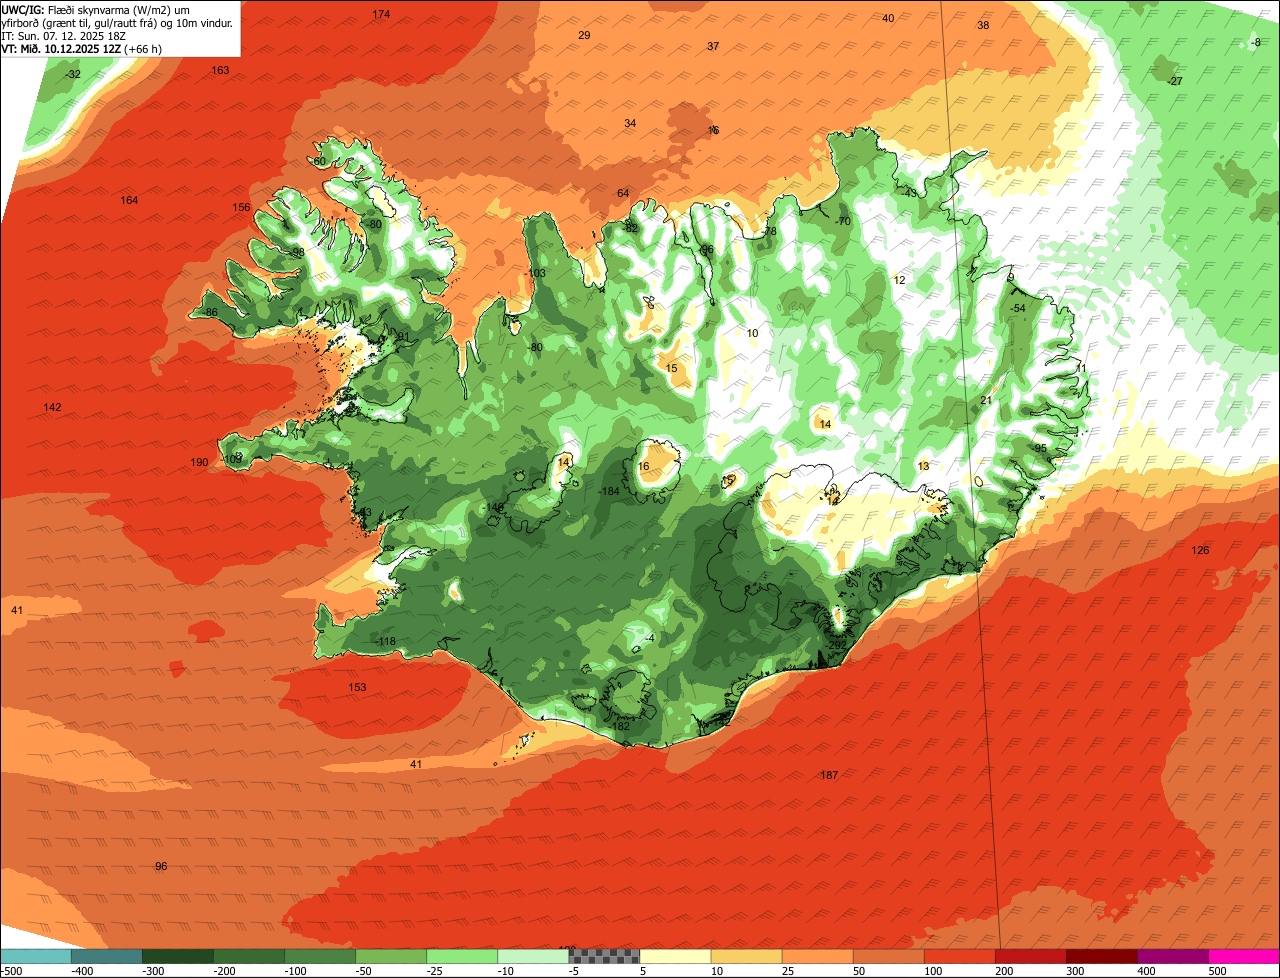Screen dimensions: 1280x978
Task: Click the map value '96'
Action: pyautogui.click(x=161, y=866)
